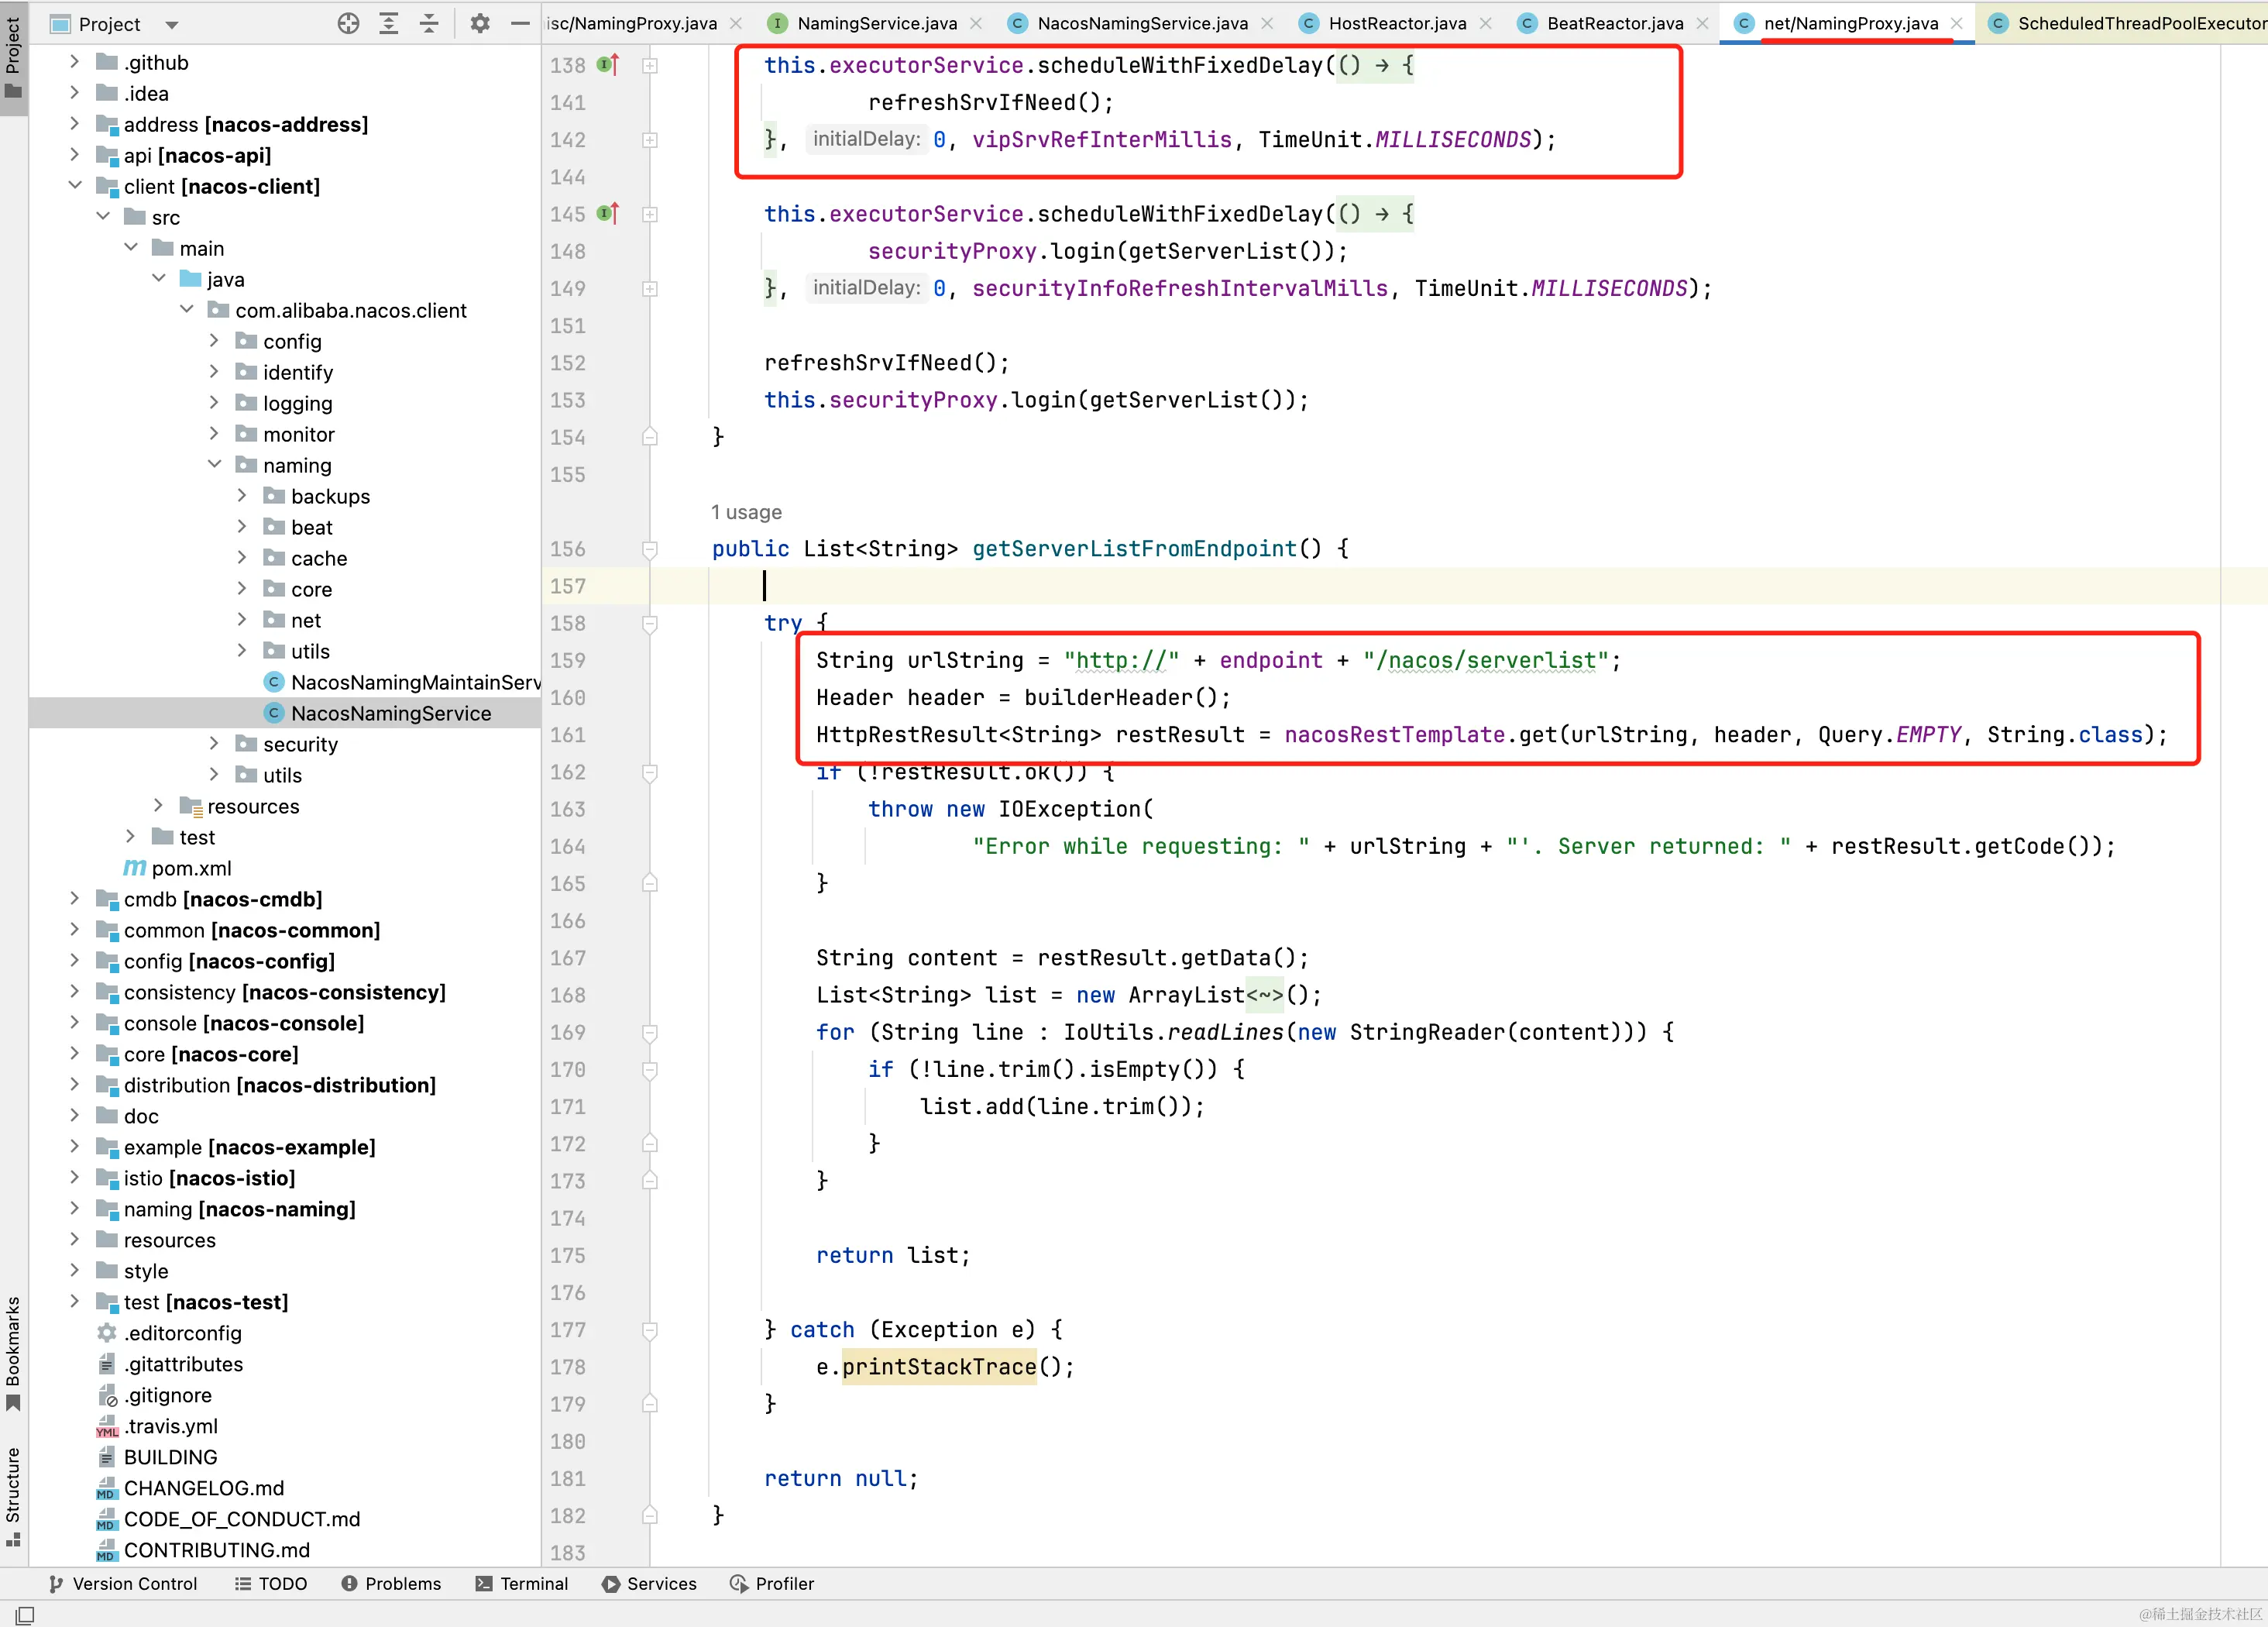Open the Structure tool window
This screenshot has width=2268, height=1627.
(x=13, y=1494)
